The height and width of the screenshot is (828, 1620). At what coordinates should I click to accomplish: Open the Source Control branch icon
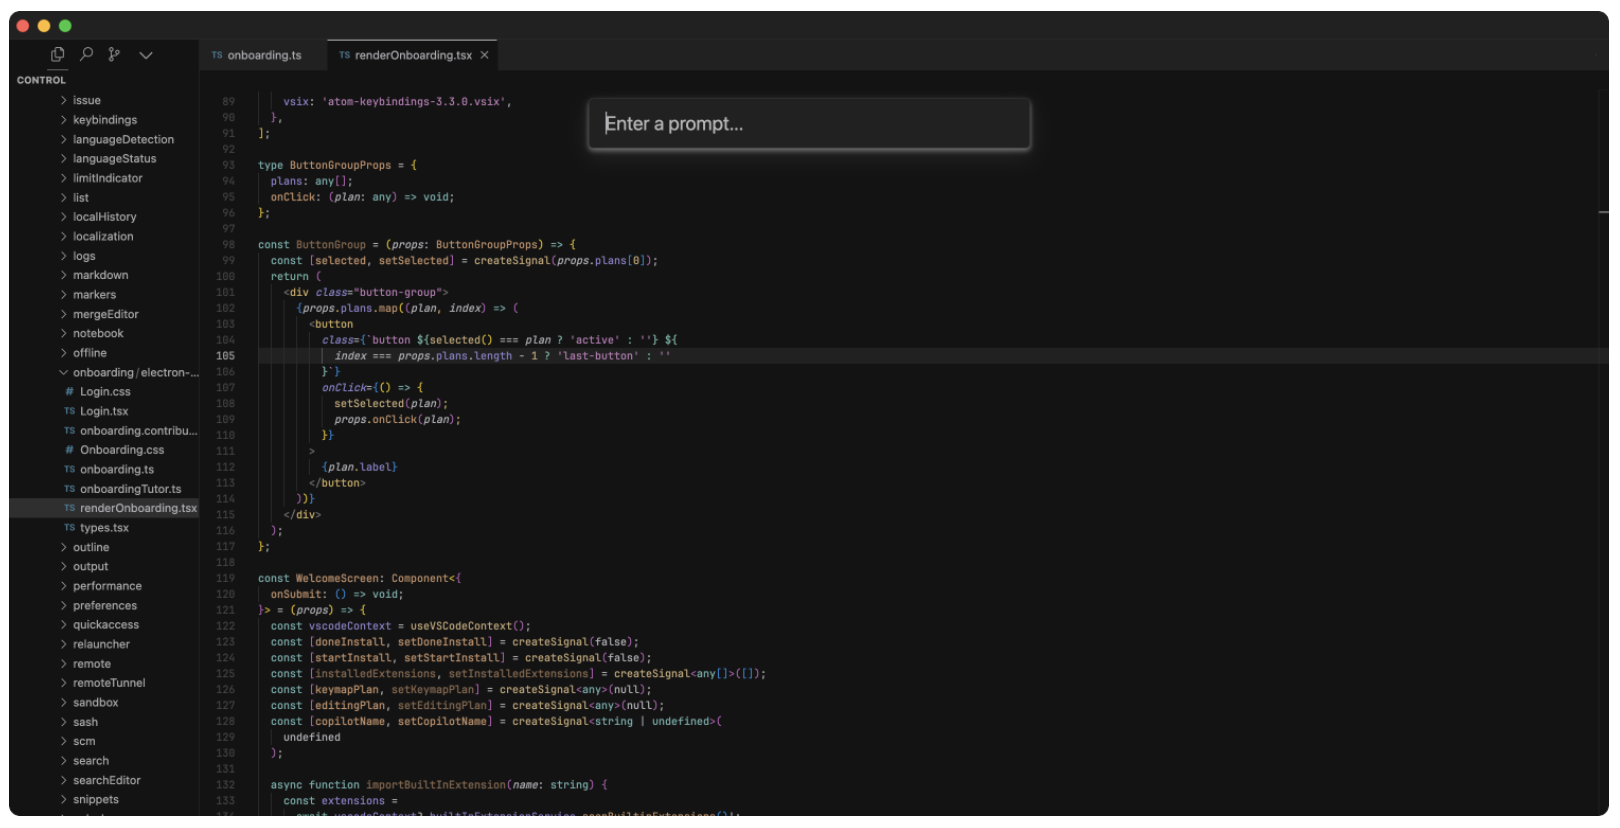click(x=114, y=55)
